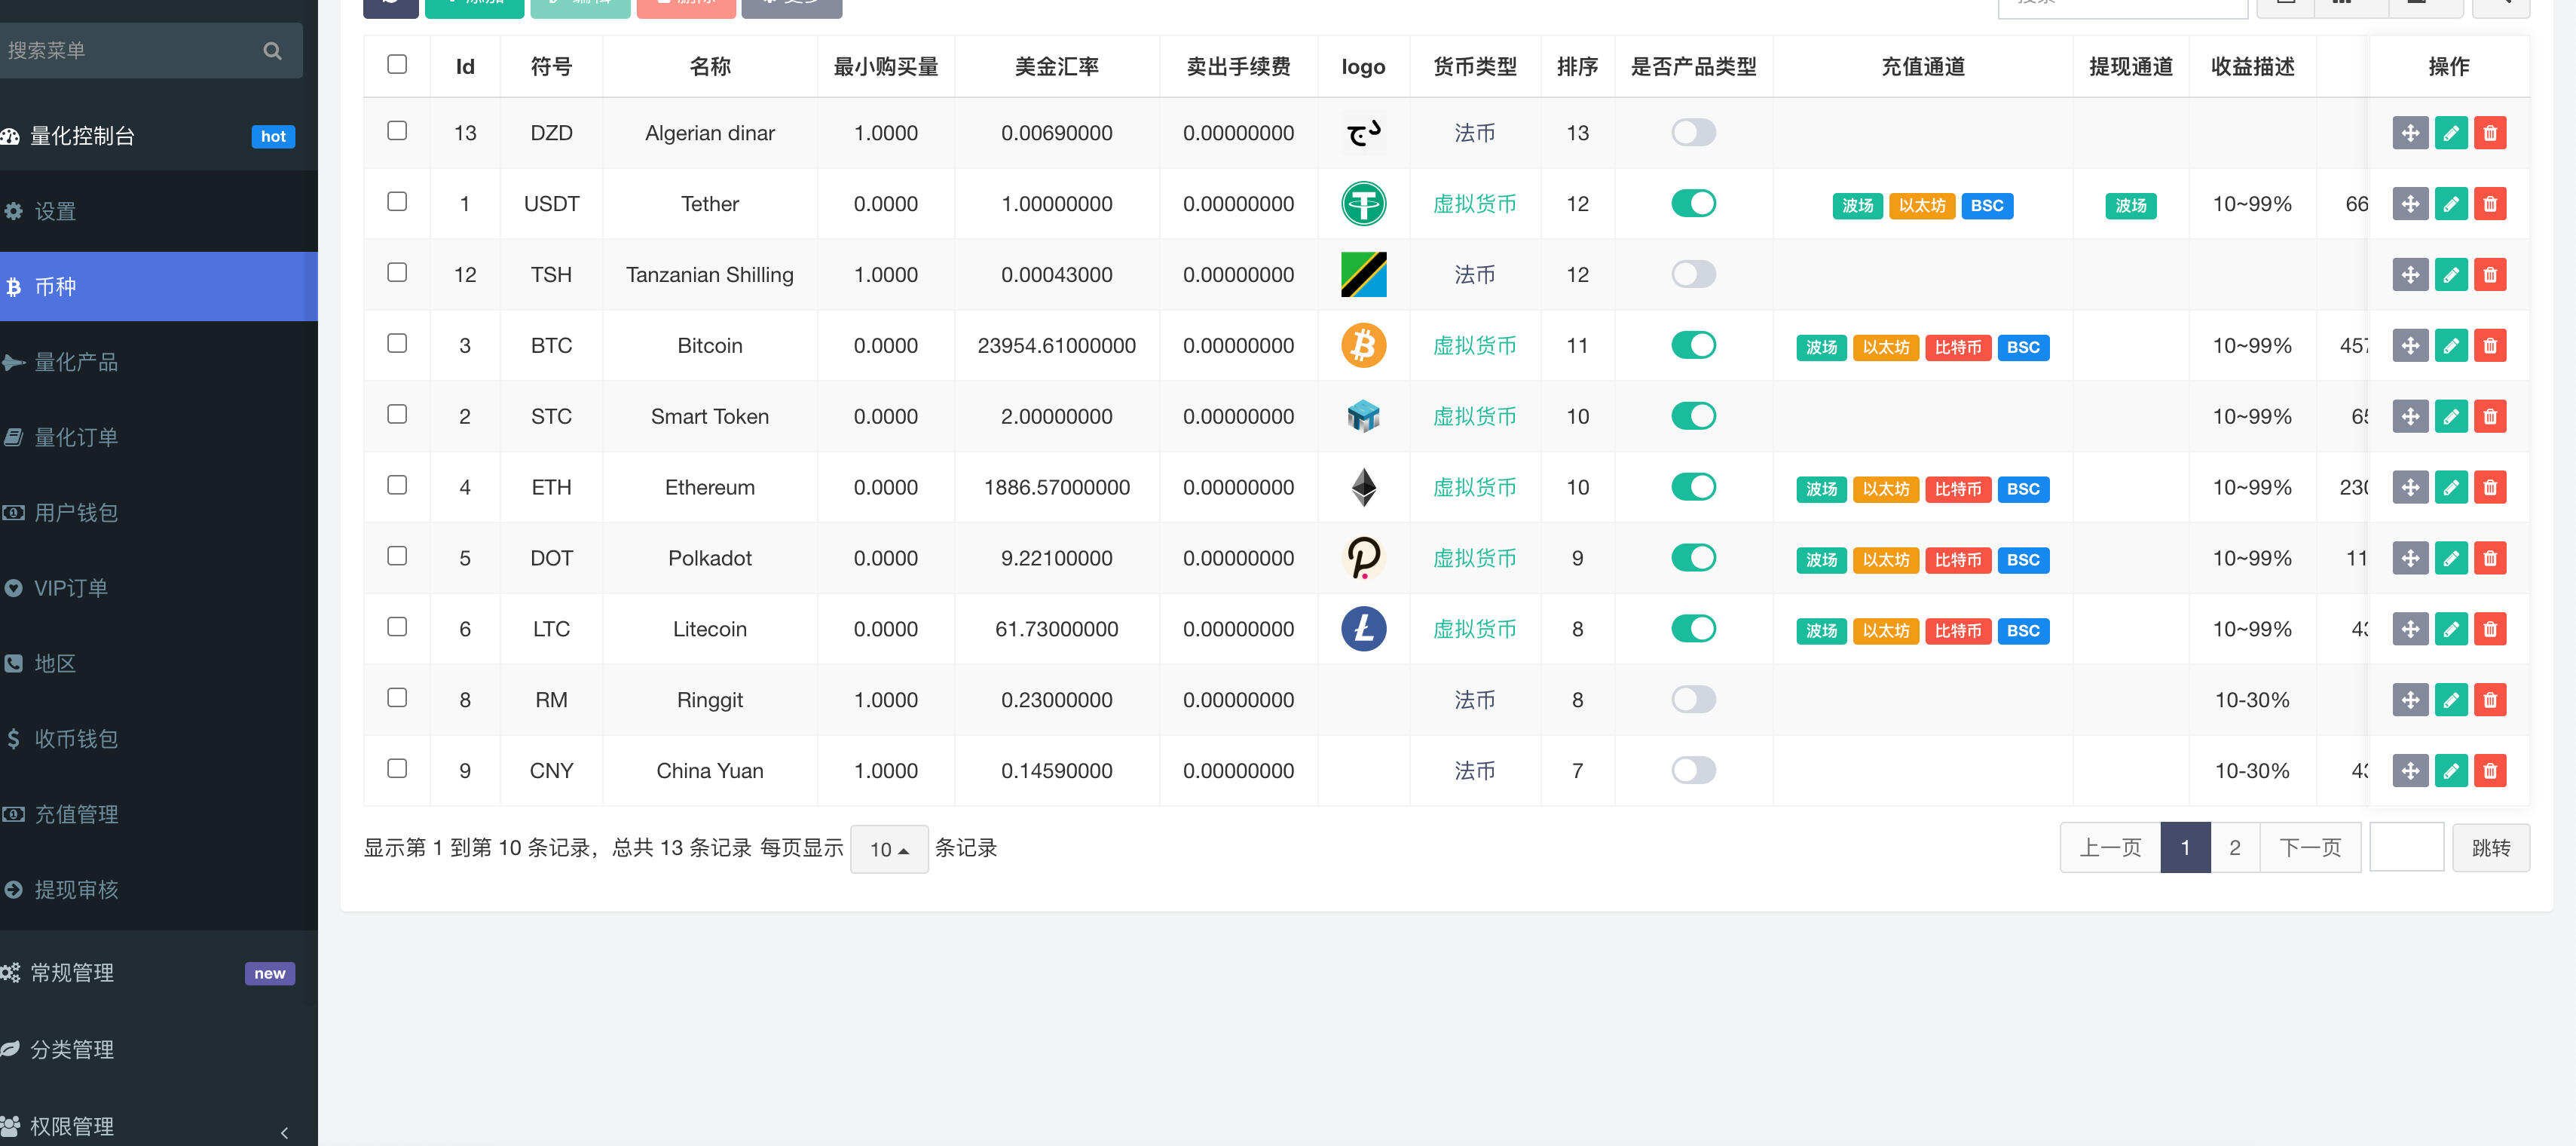
Task: Open the edit icon on the BTC row
Action: [2451, 345]
